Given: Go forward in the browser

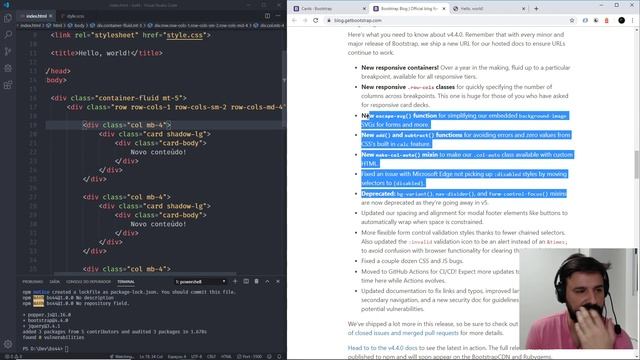Looking at the screenshot, I should pyautogui.click(x=305, y=20).
